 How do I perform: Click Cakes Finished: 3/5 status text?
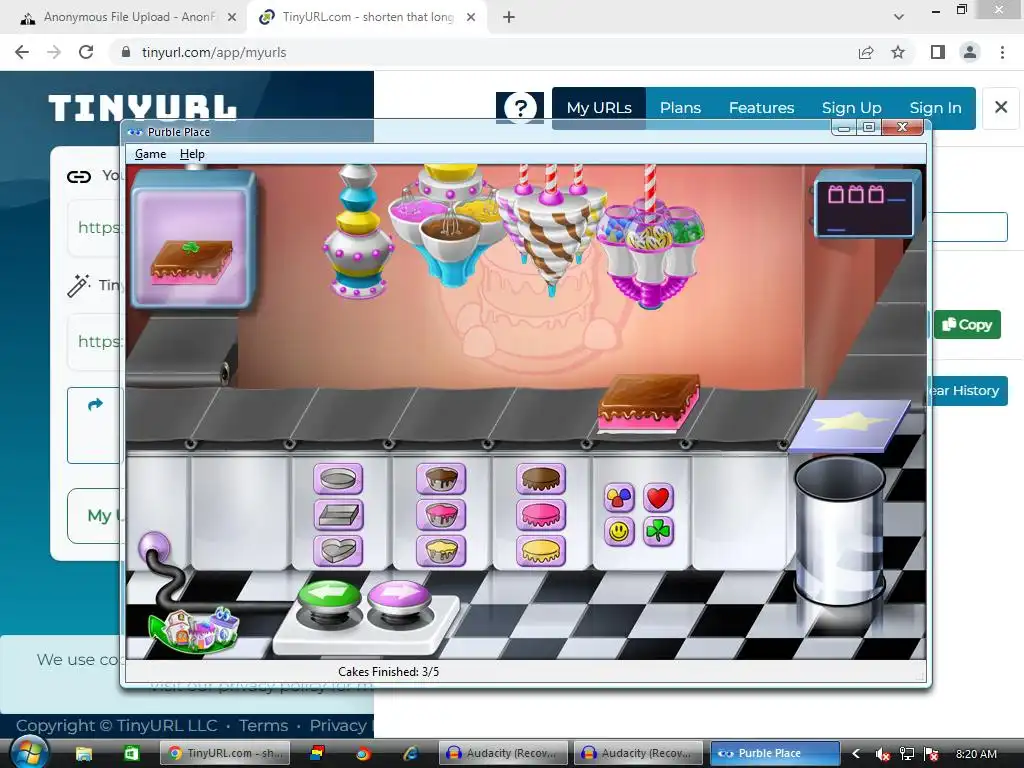click(x=389, y=671)
